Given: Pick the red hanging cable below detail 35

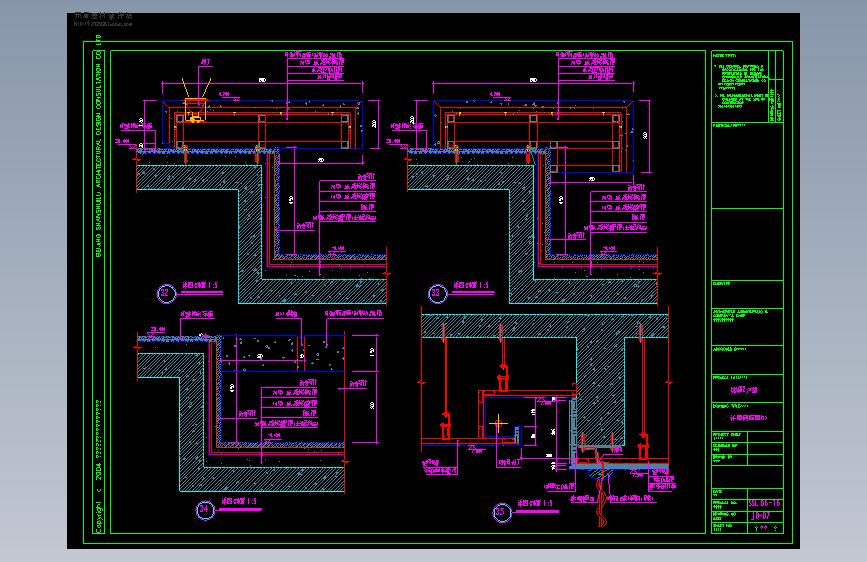Looking at the screenshot, I should (602, 501).
